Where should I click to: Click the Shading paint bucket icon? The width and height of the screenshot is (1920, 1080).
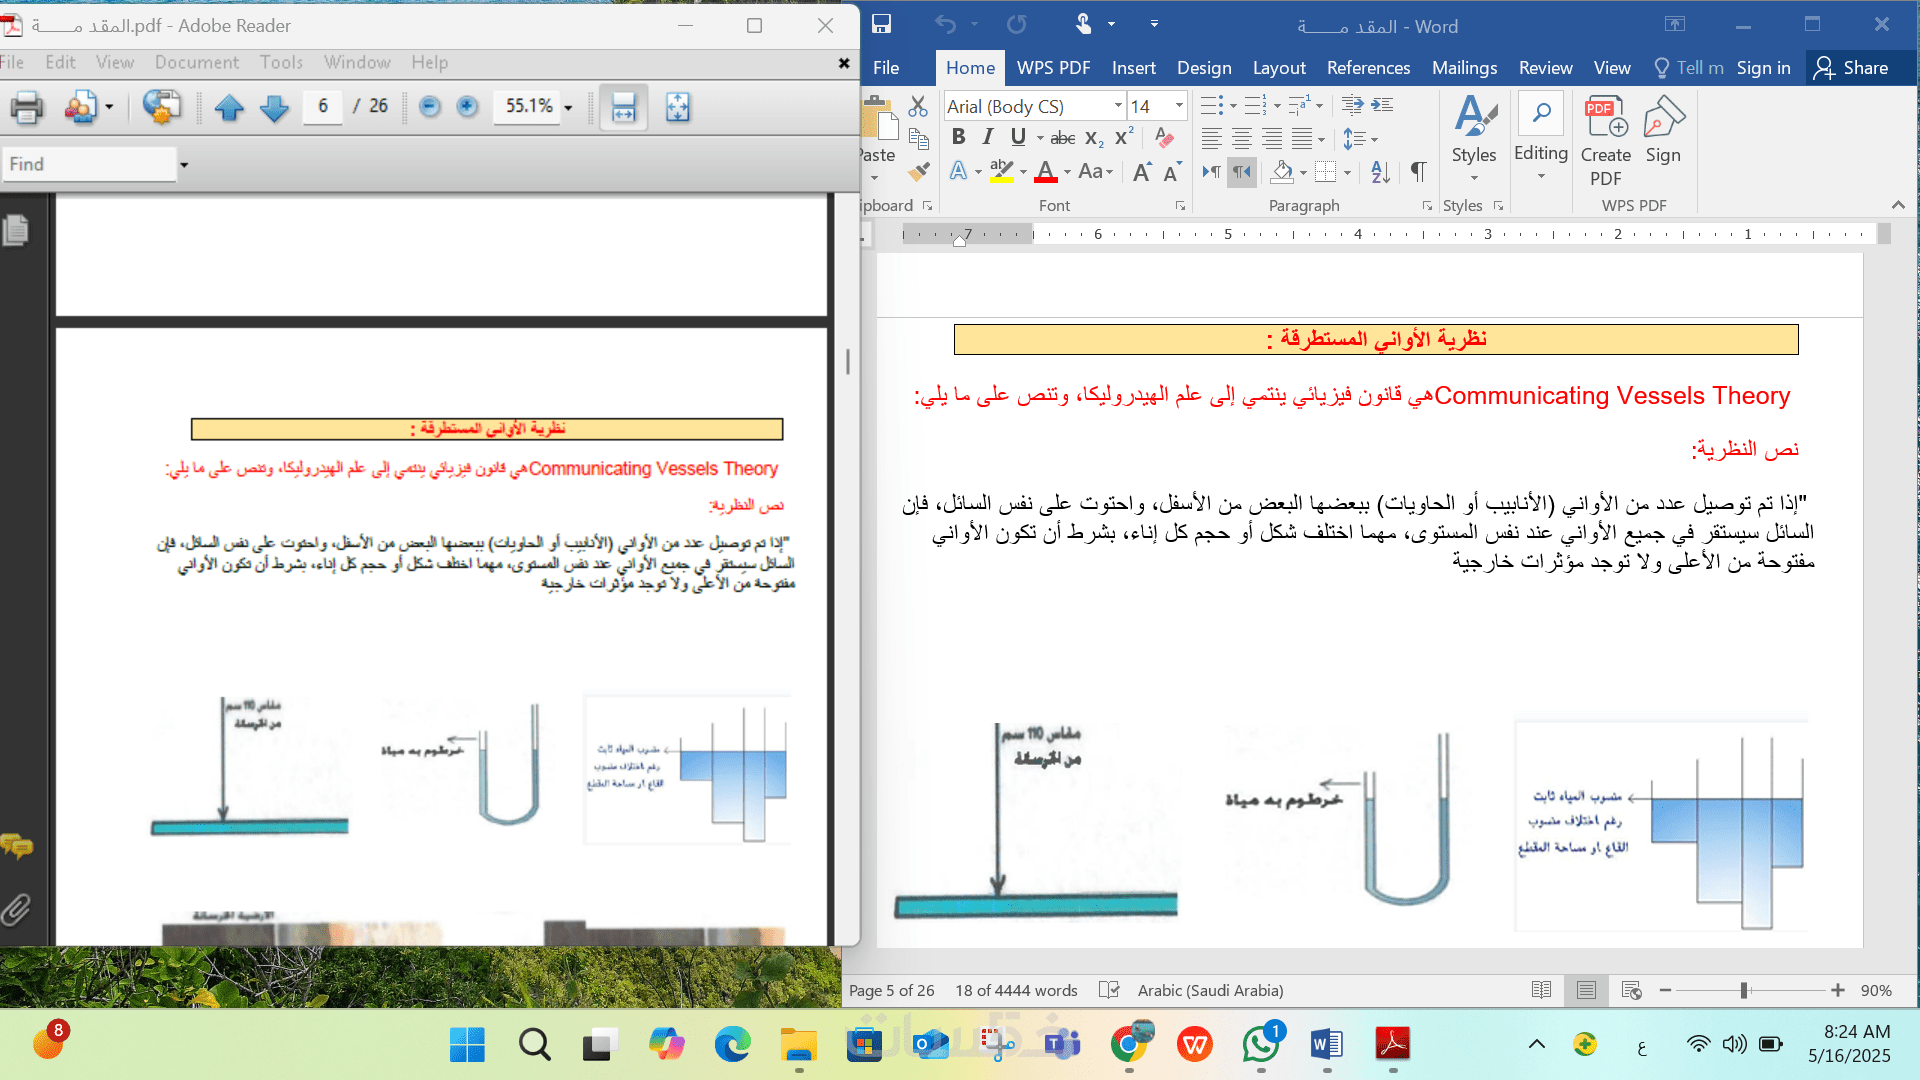coord(1282,172)
